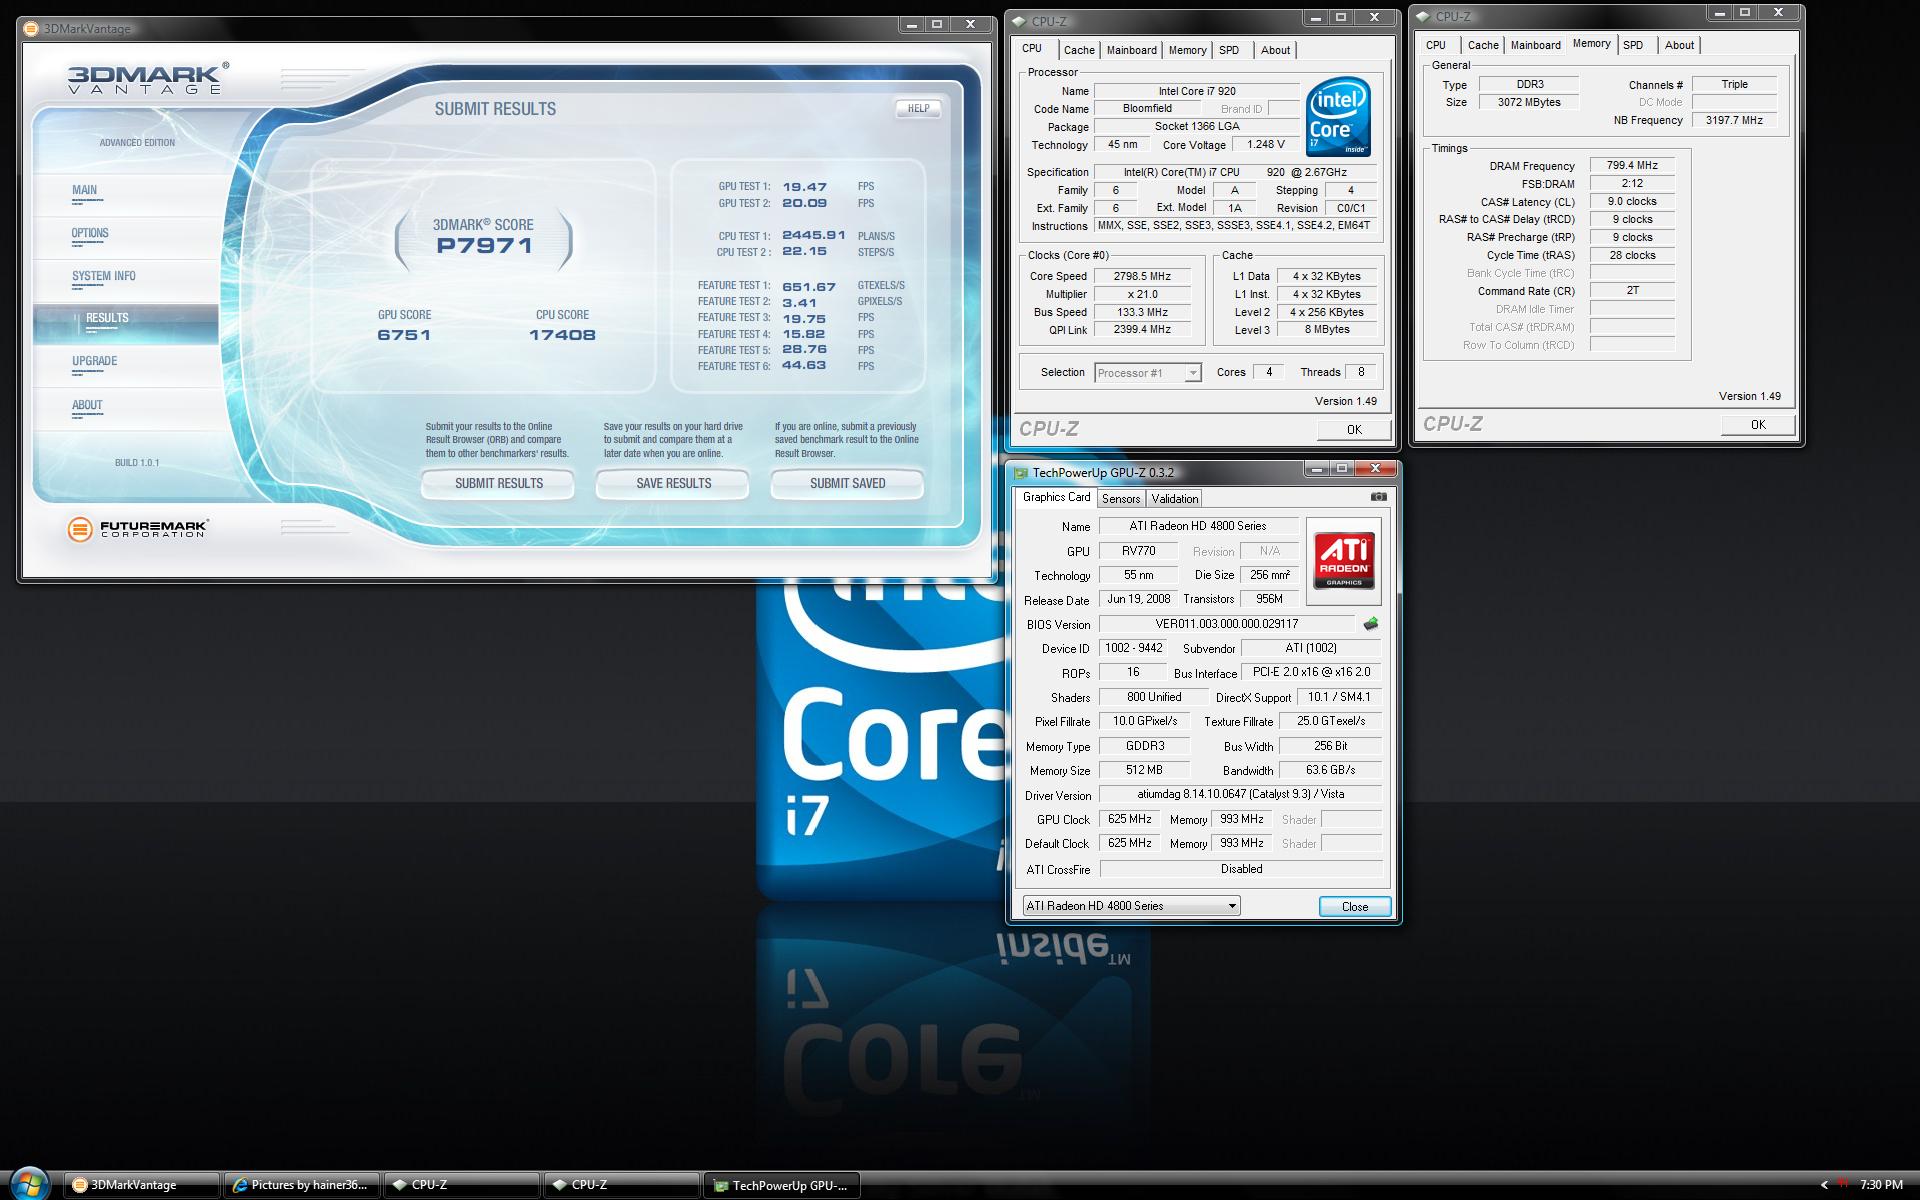Open SPD tab in right CPU-Z window
1920x1200 pixels.
point(1633,45)
